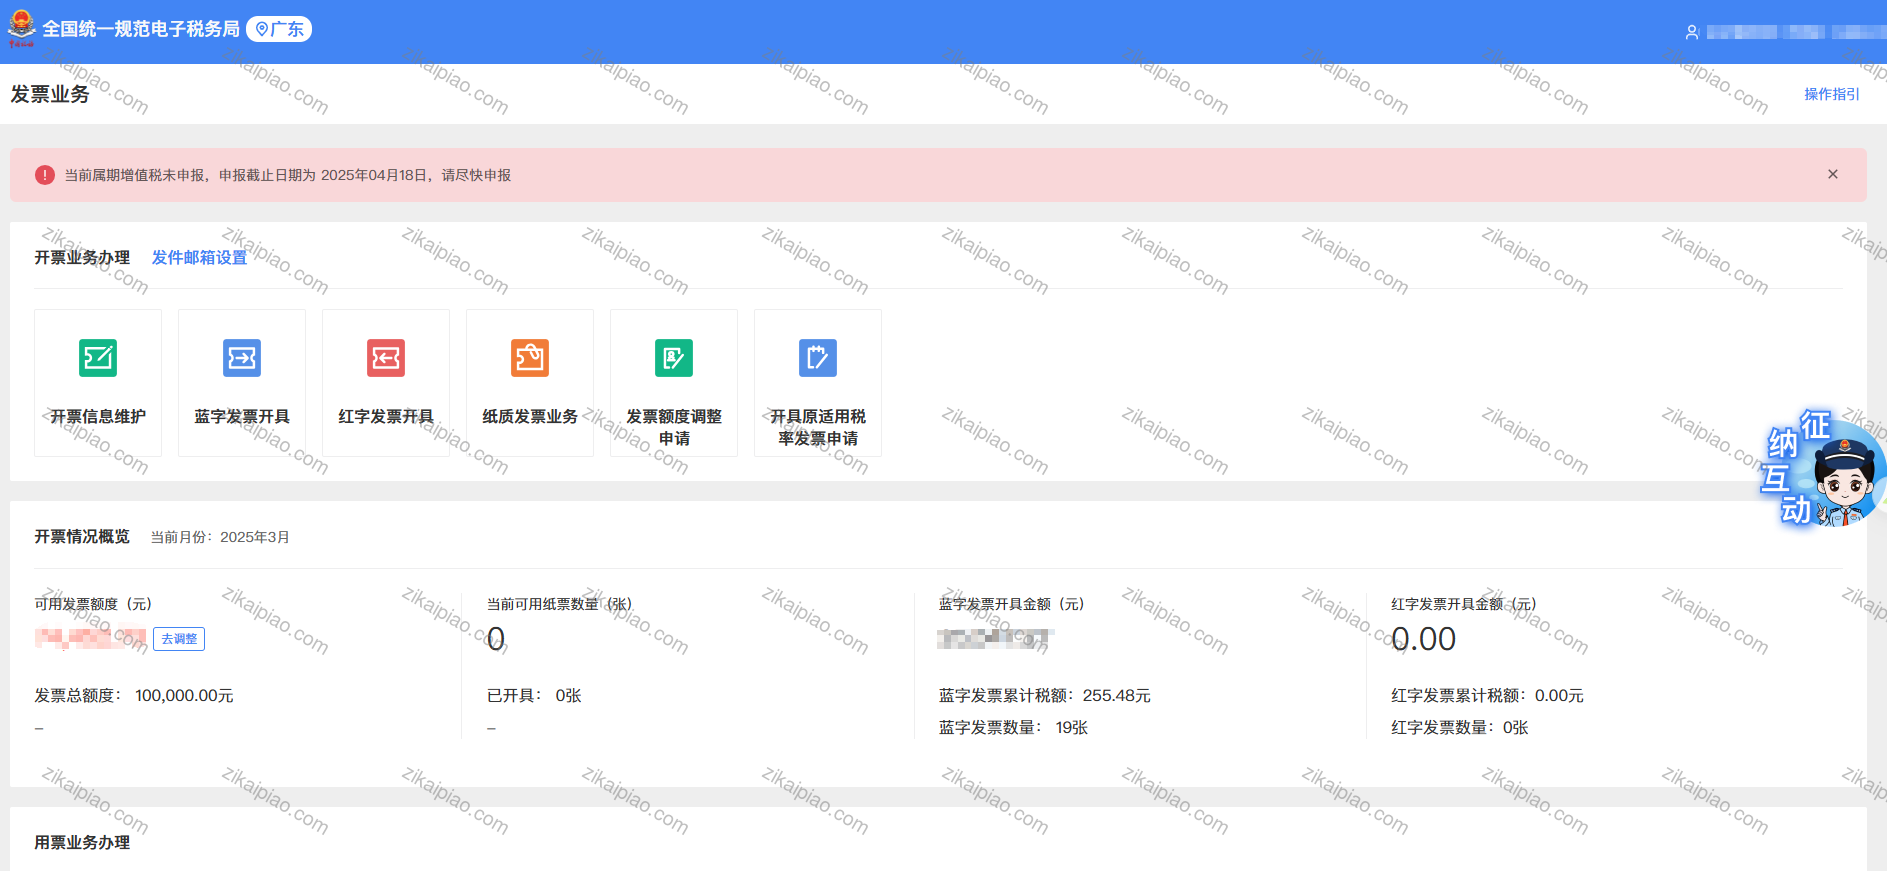The height and width of the screenshot is (871, 1887).
Task: Open 发票额度调整申请 green icon
Action: (674, 358)
